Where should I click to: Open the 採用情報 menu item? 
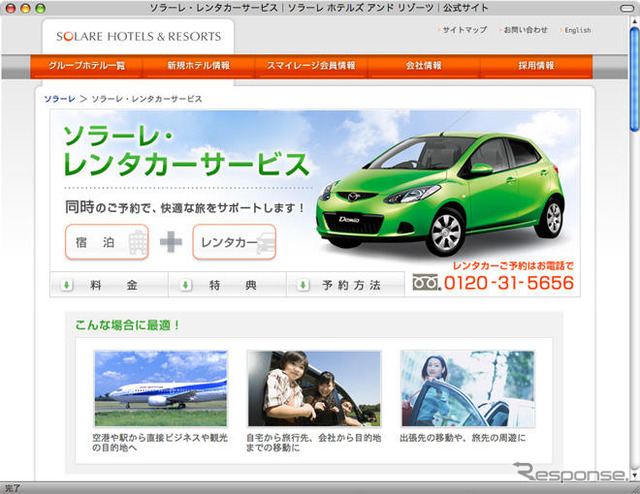(x=536, y=65)
